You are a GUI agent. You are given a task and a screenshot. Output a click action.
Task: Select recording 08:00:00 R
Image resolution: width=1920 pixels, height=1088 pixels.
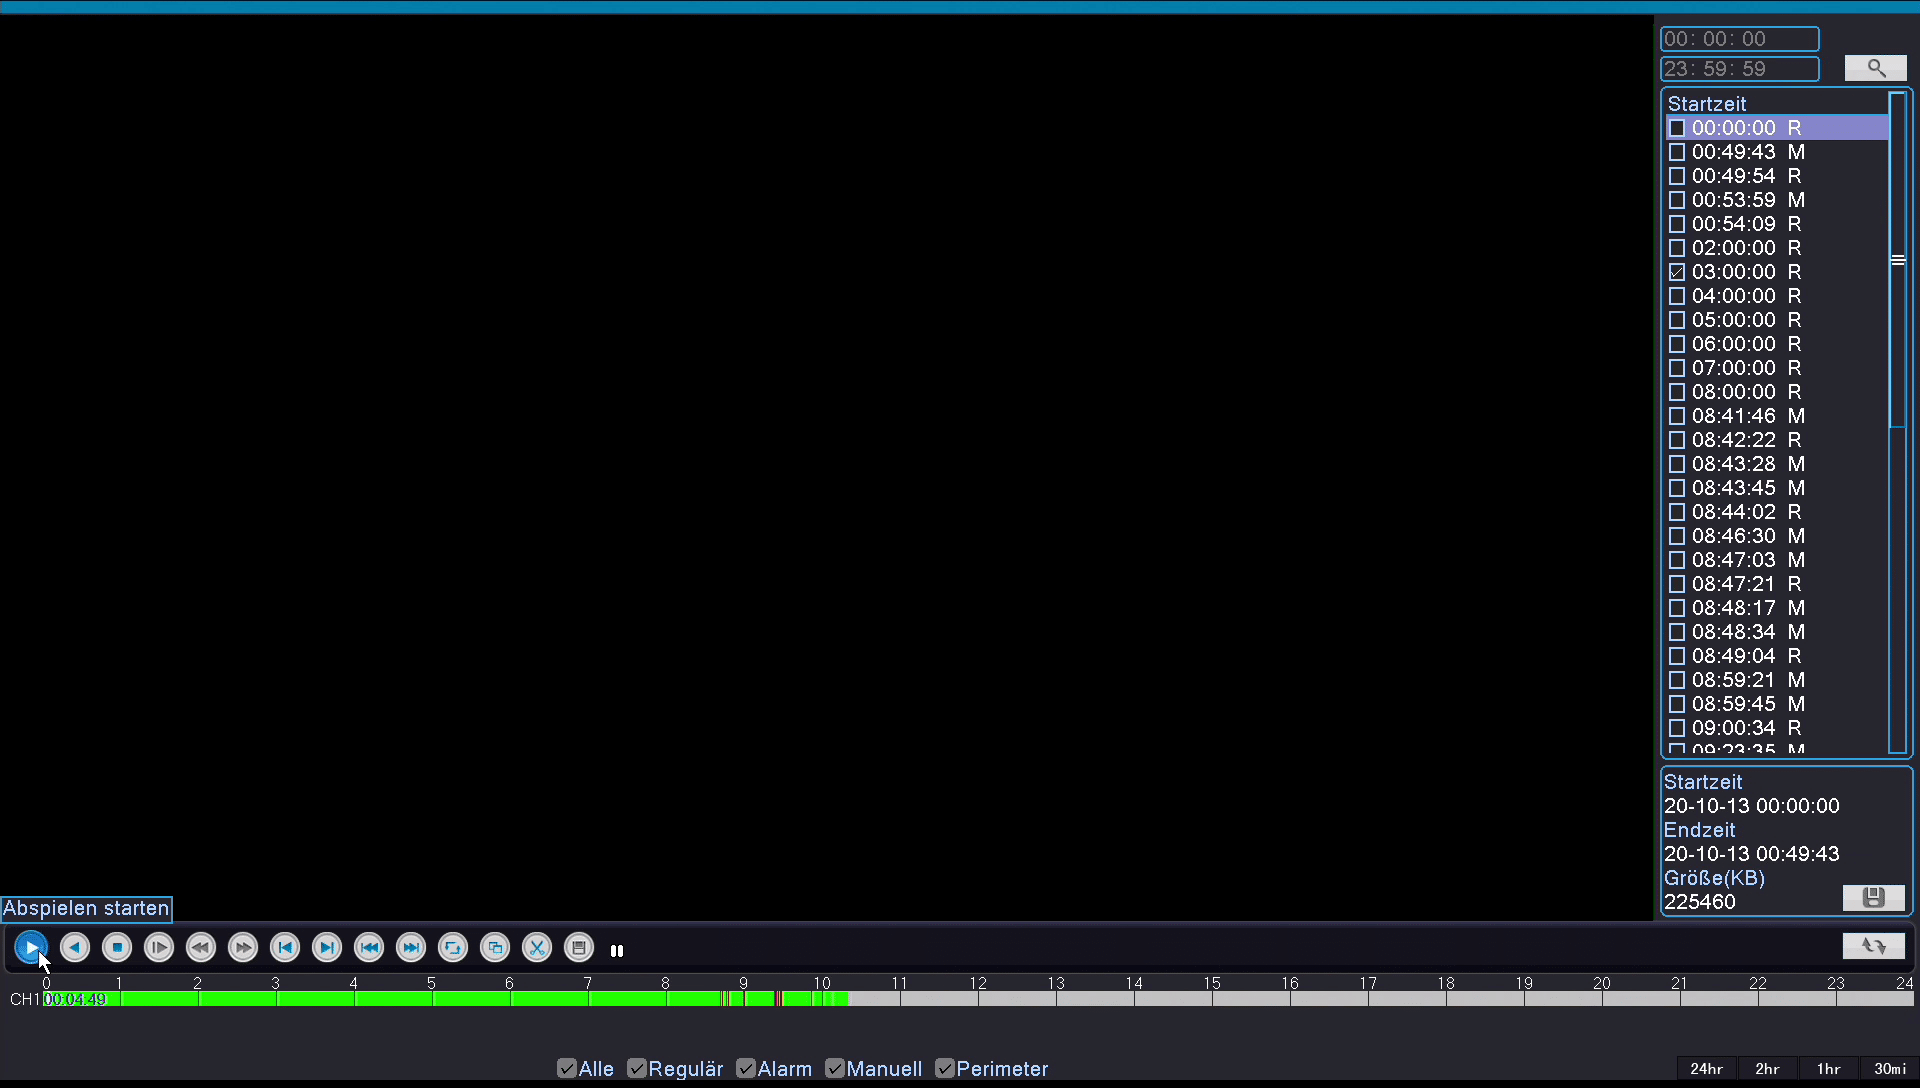tap(1777, 392)
